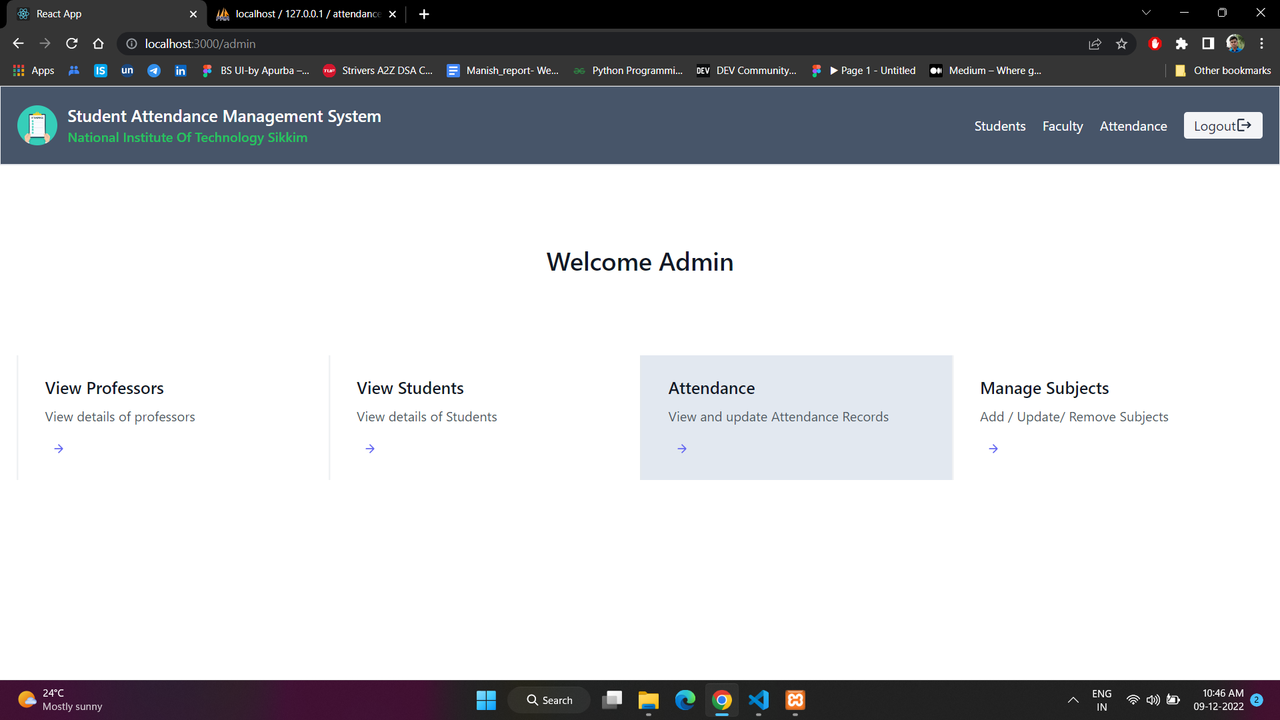Open the Strivers A2Z DSA bookmark
This screenshot has width=1280, height=720.
coord(378,70)
